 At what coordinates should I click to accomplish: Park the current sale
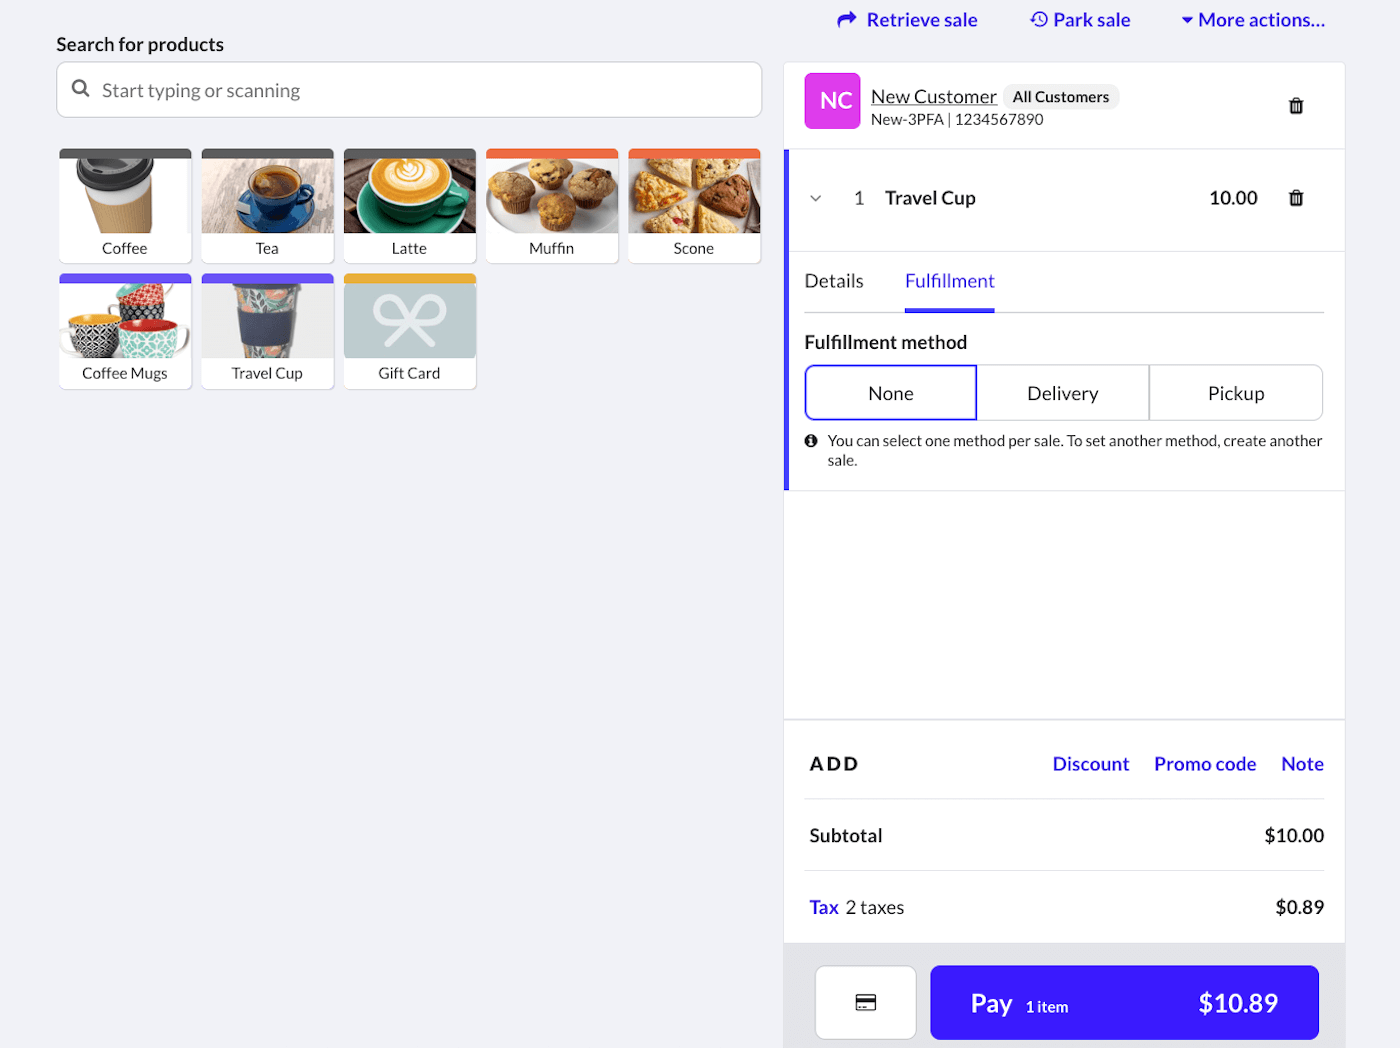click(x=1080, y=20)
